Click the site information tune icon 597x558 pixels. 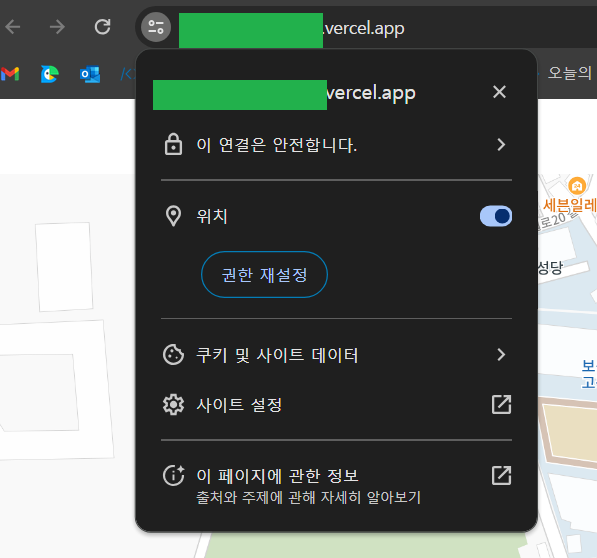tap(156, 27)
